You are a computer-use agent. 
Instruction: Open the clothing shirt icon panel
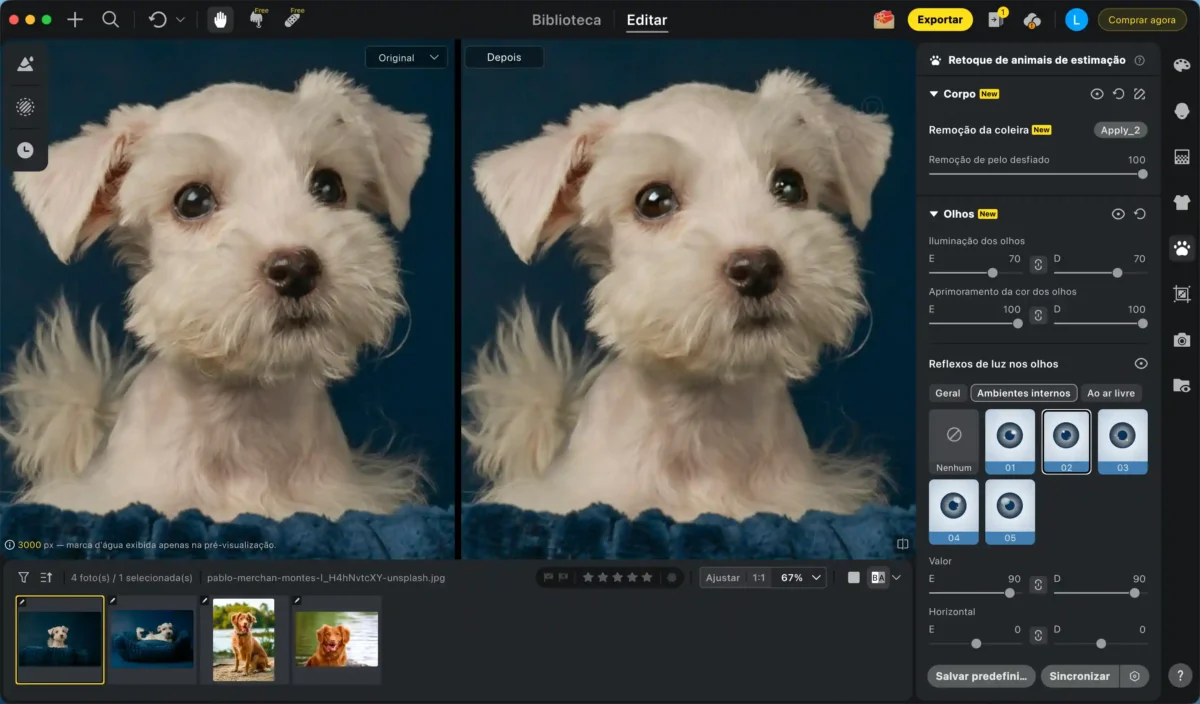tap(1182, 202)
